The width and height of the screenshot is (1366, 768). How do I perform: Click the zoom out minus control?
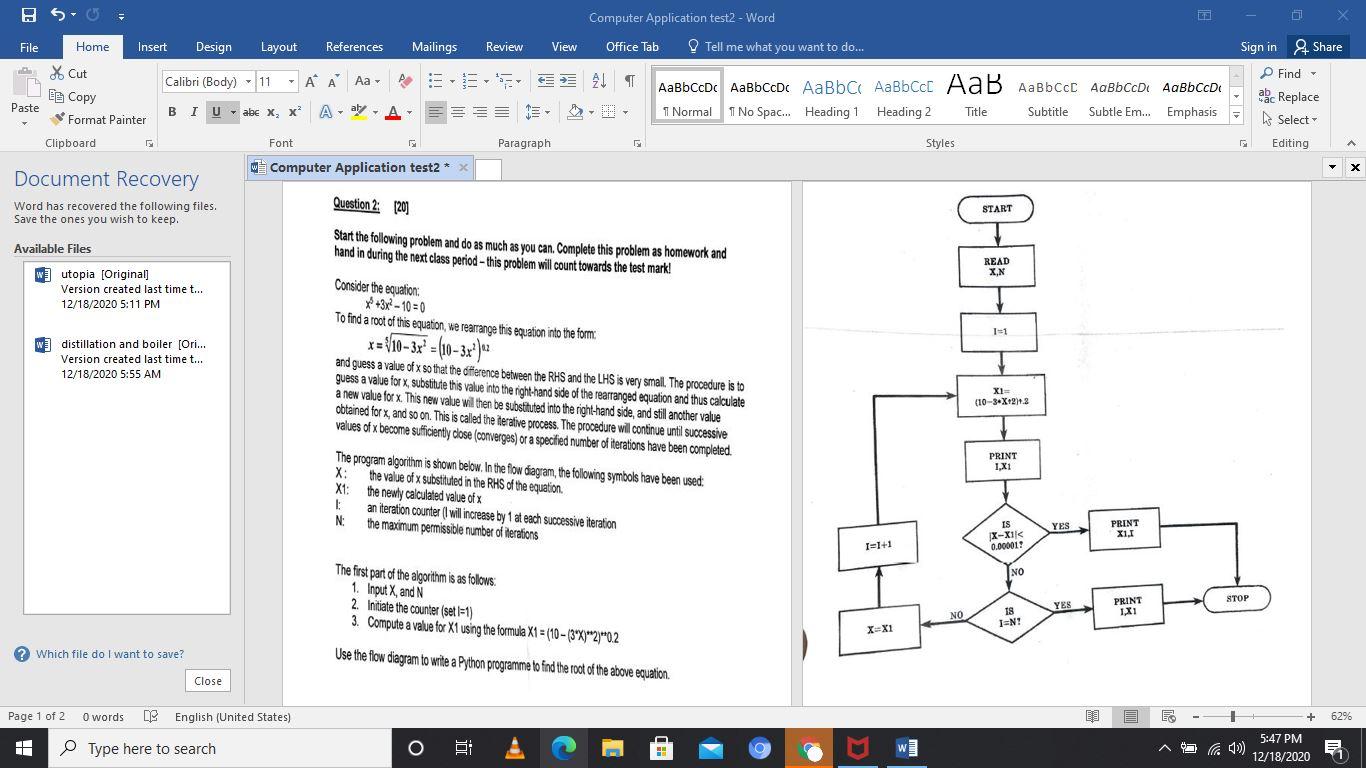1196,716
